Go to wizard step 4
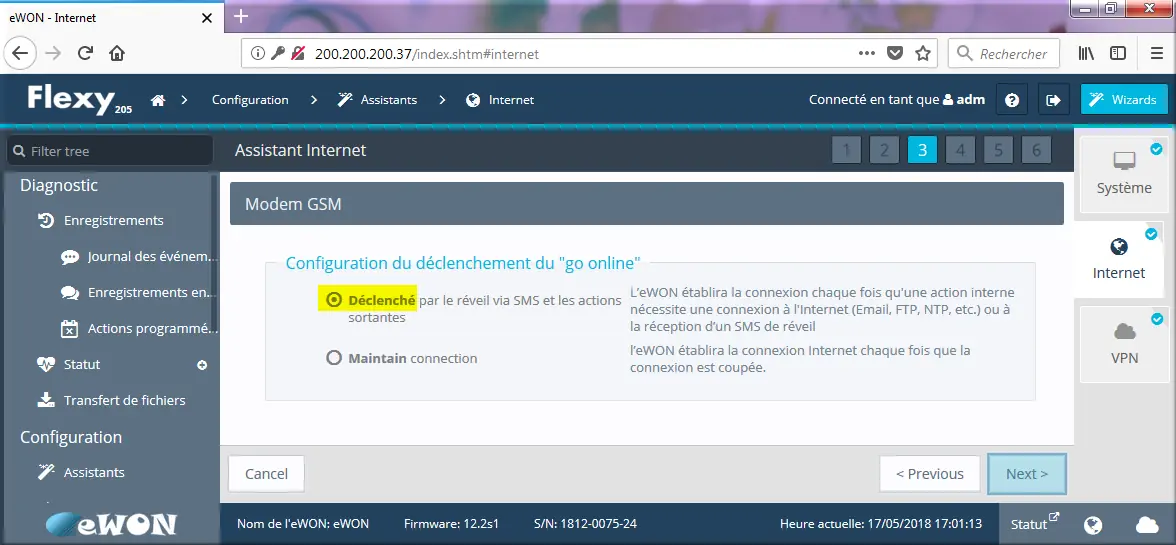The width and height of the screenshot is (1176, 545). (x=959, y=151)
